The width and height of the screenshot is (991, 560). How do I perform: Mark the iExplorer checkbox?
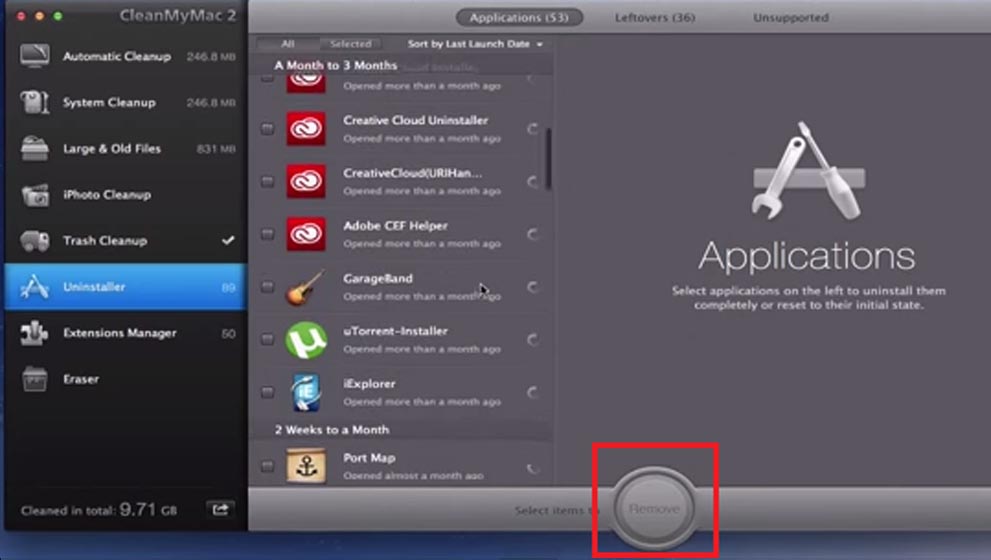click(267, 393)
